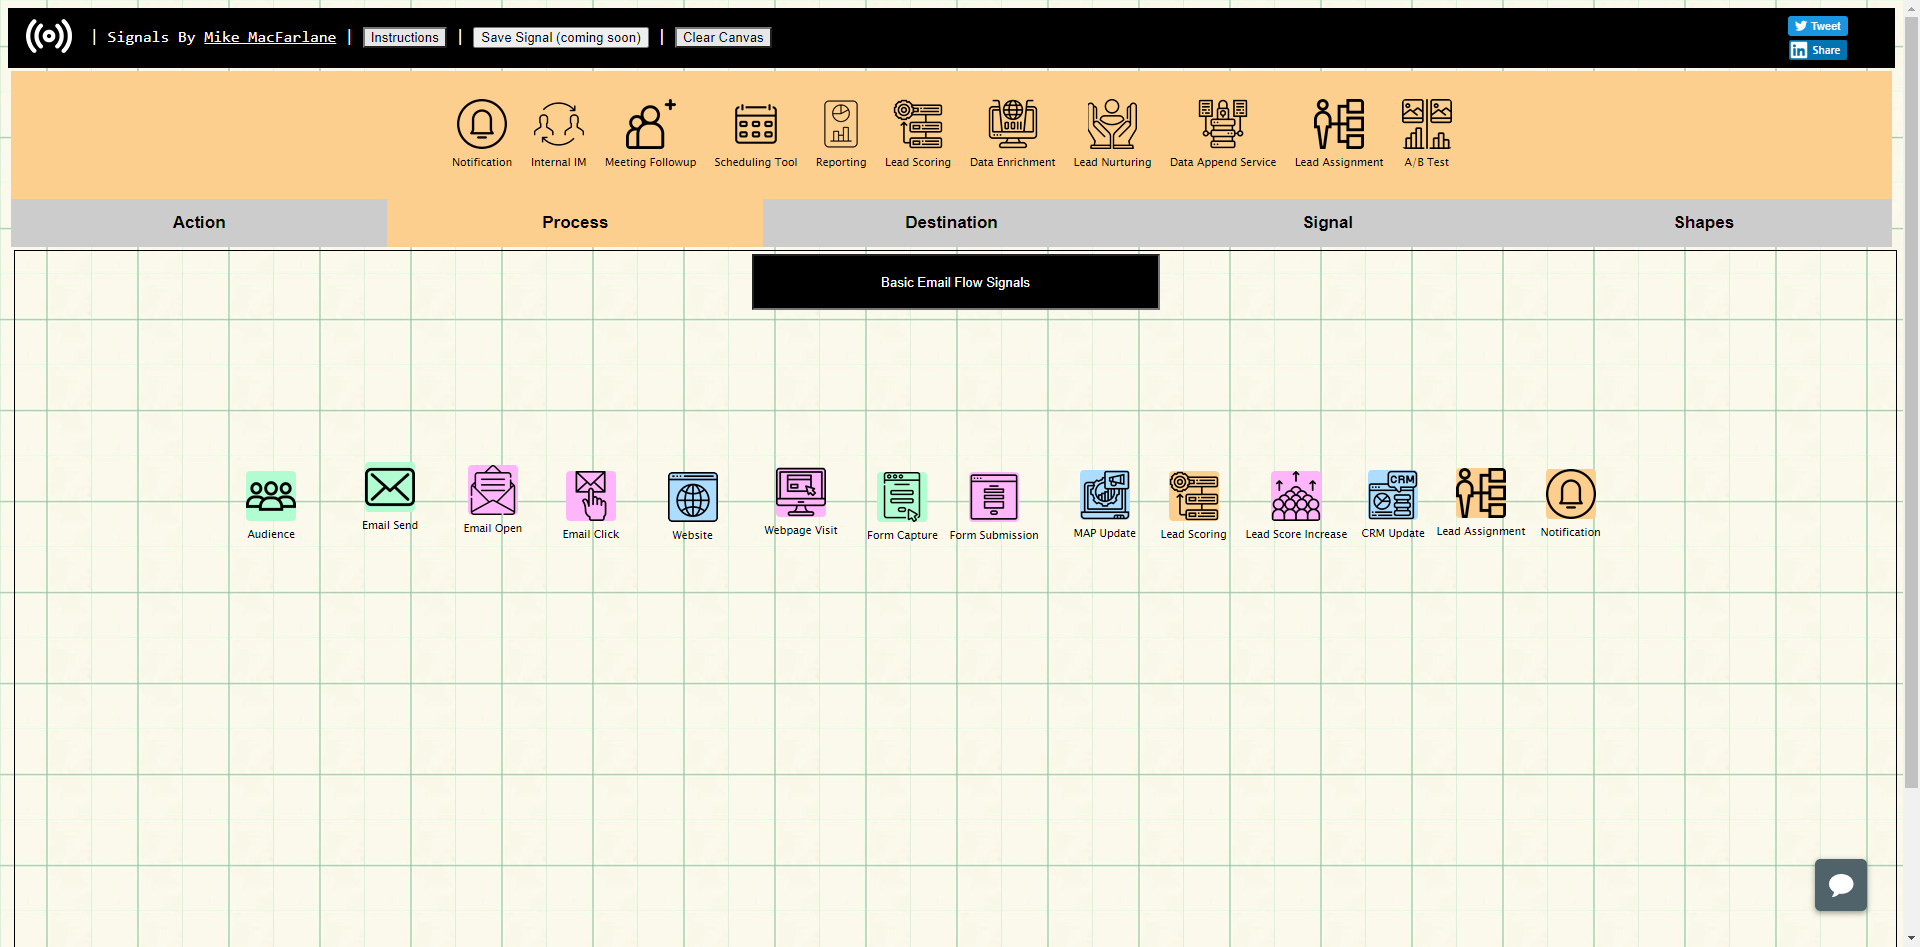Screen dimensions: 1920x947
Task: Select the Lead Score Increase node
Action: coord(1296,496)
